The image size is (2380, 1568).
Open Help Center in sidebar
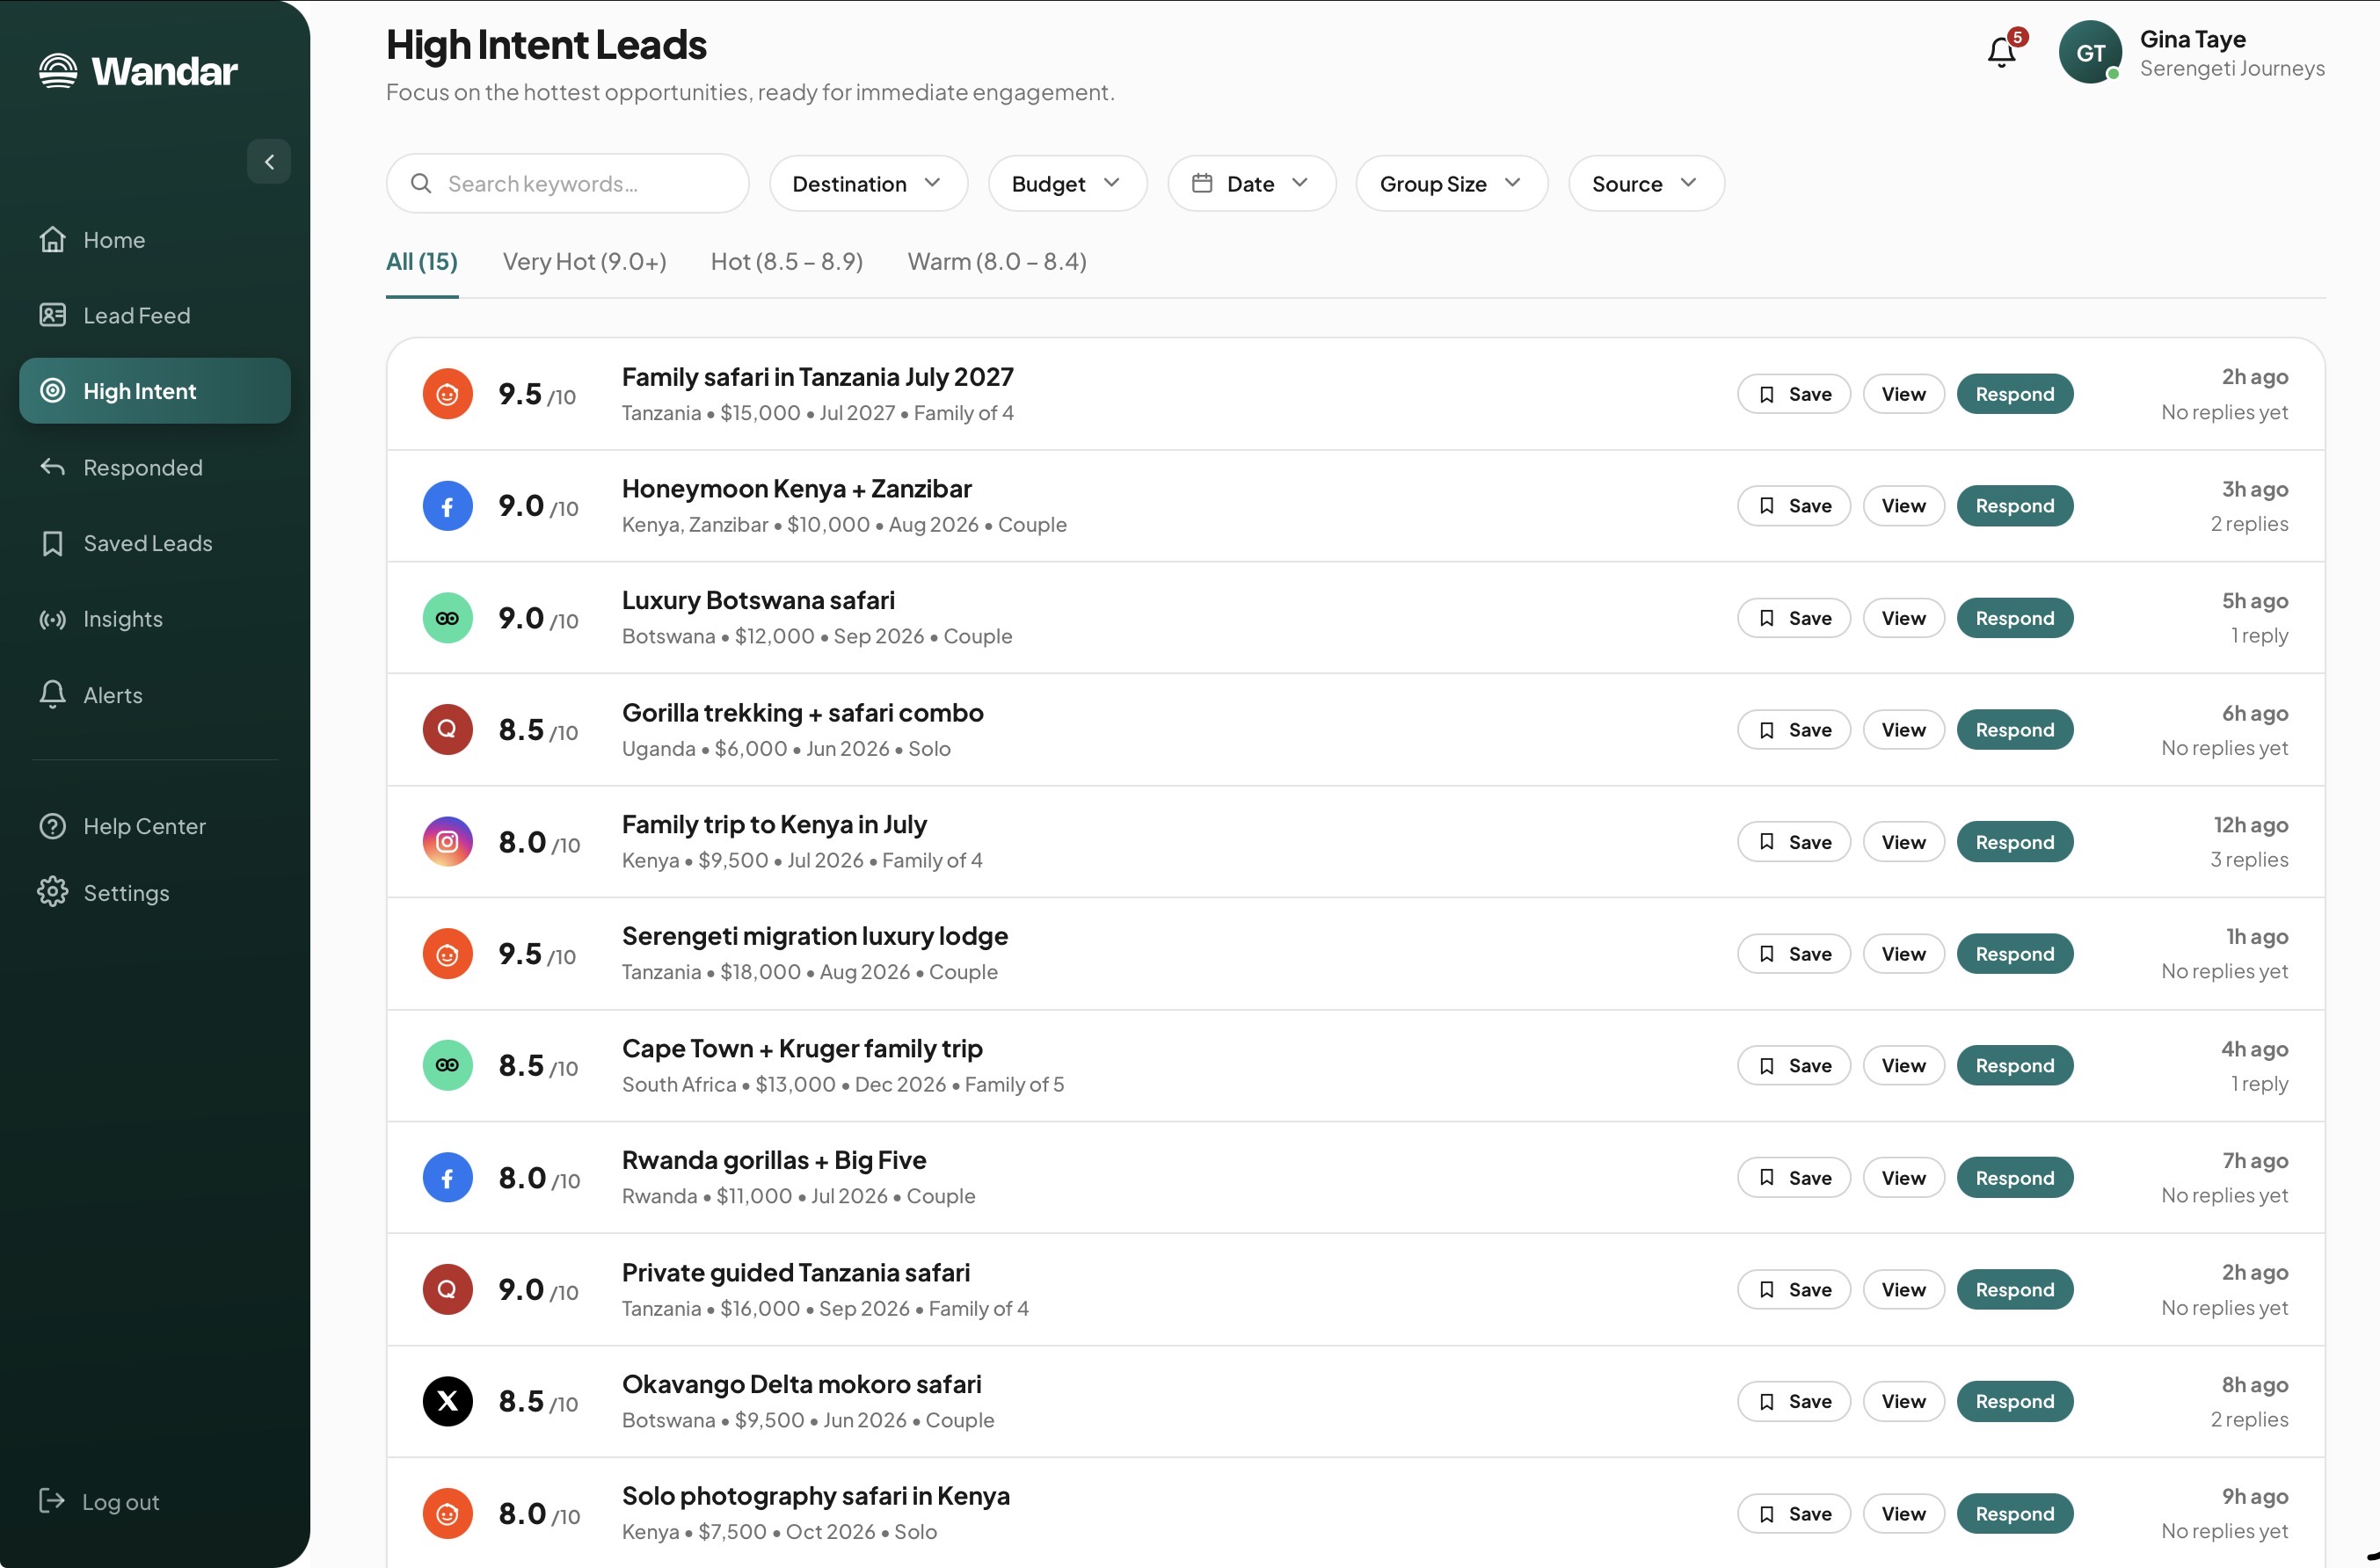click(x=155, y=826)
